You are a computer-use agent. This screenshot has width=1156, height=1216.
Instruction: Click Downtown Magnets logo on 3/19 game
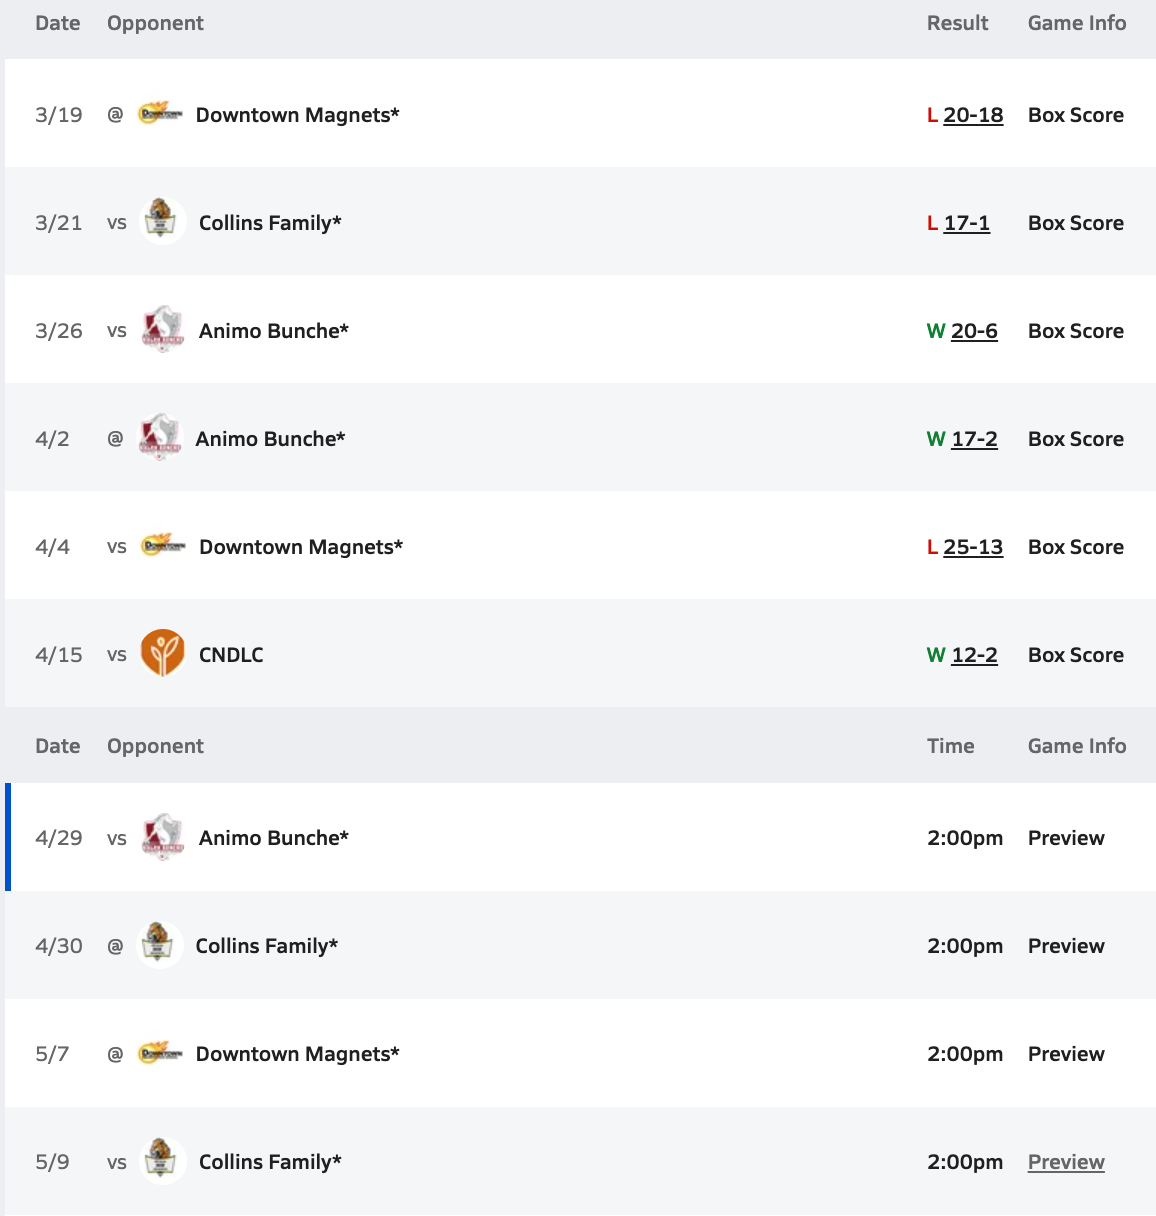point(160,114)
